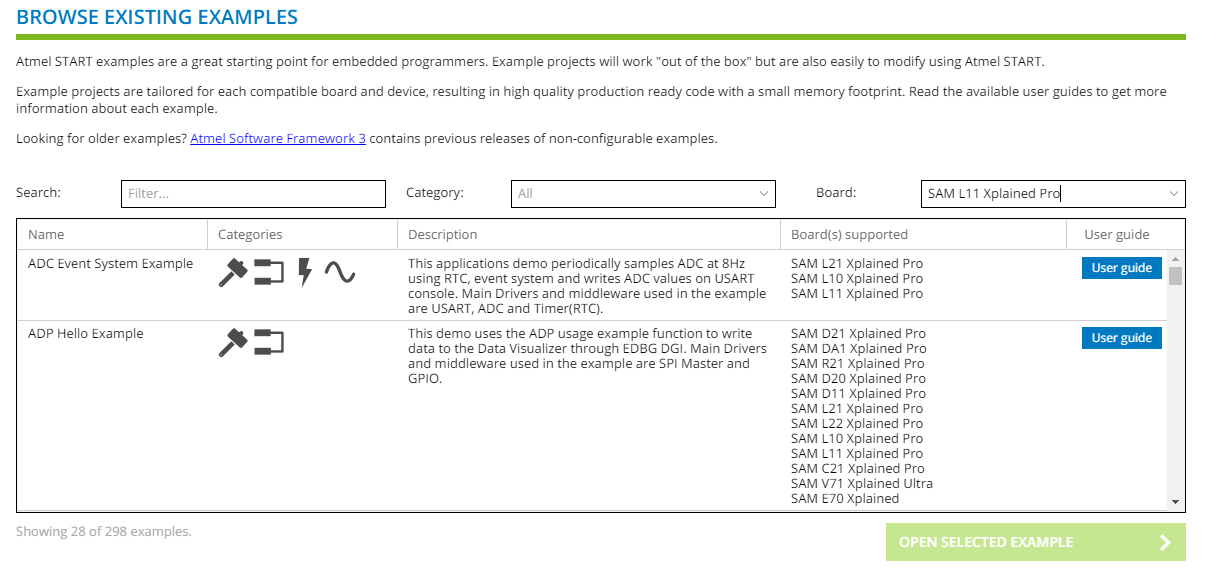The image size is (1213, 587).
Task: Click the Open Selected Example button
Action: (x=1036, y=542)
